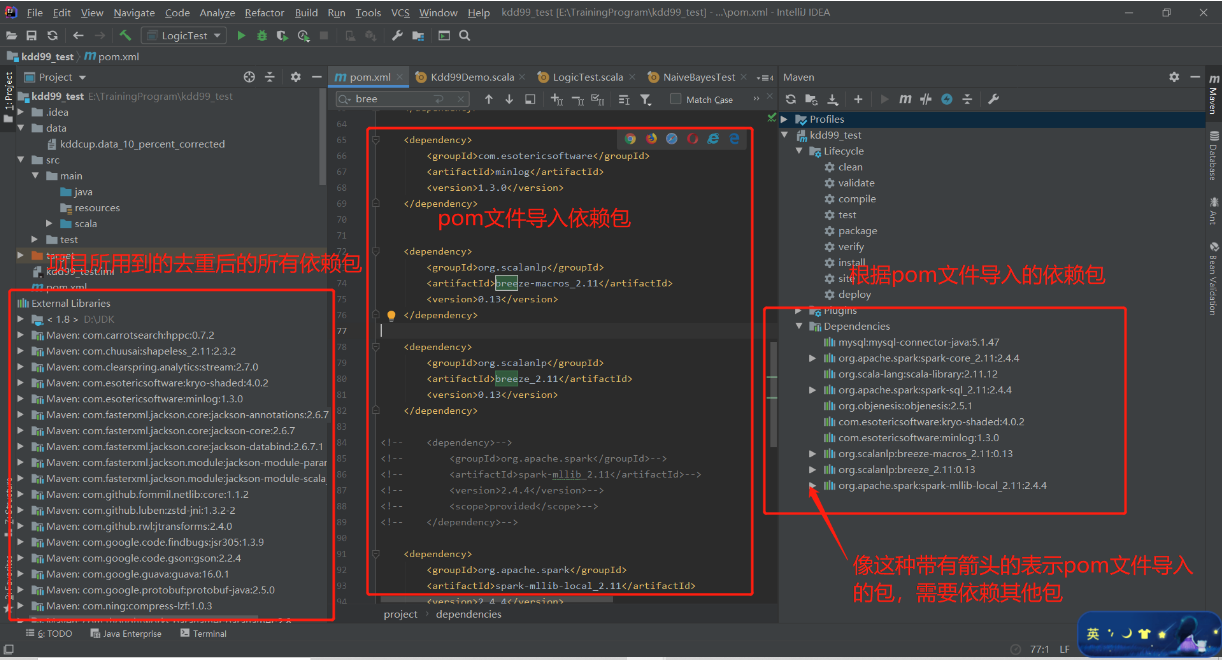Expand Maven: com.carrotsearch:hppc:0.7.2 library
Screen dimensions: 1223x660
click(x=22, y=335)
